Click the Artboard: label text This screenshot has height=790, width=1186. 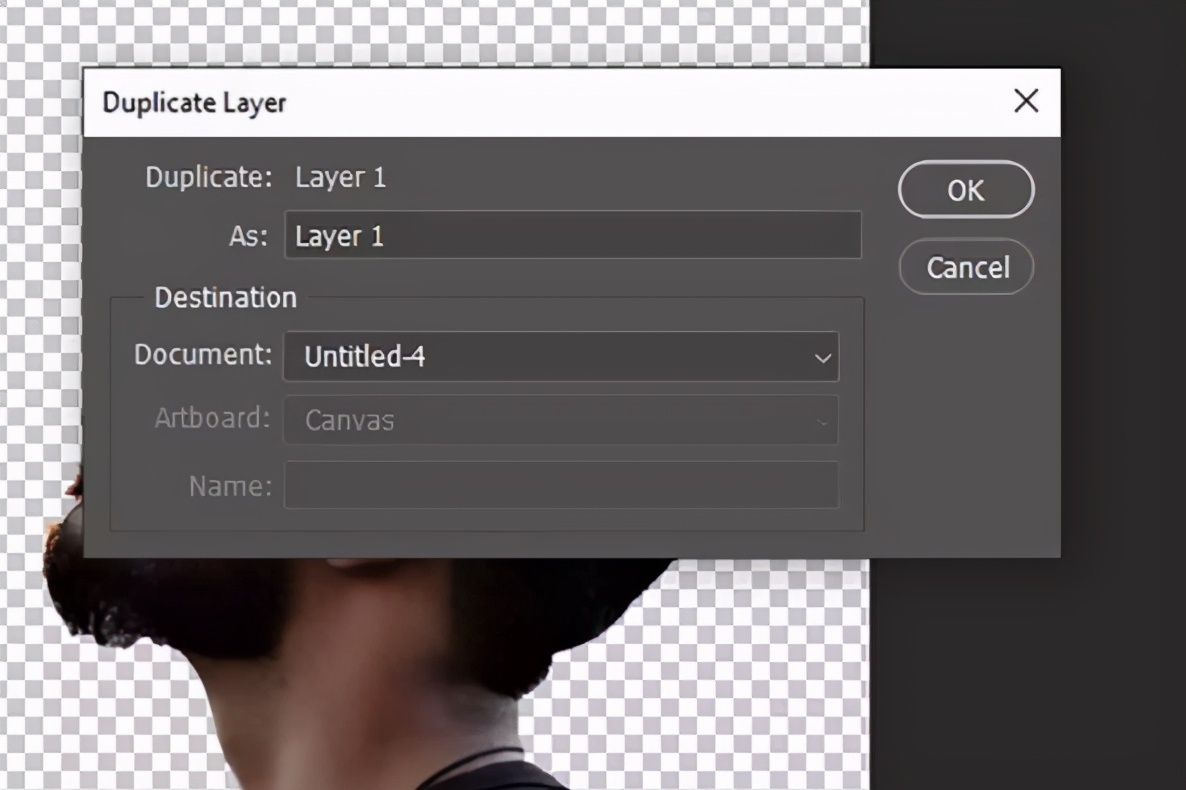(x=212, y=418)
